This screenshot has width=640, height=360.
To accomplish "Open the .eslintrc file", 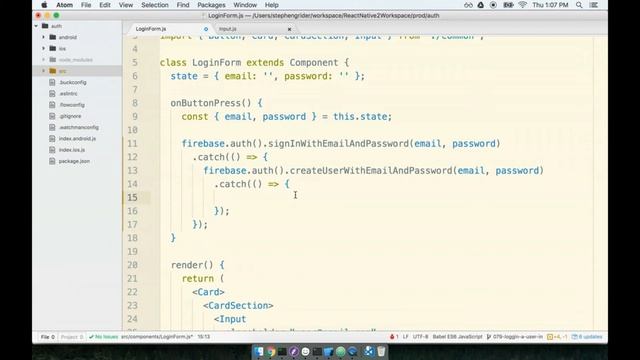I will (68, 93).
